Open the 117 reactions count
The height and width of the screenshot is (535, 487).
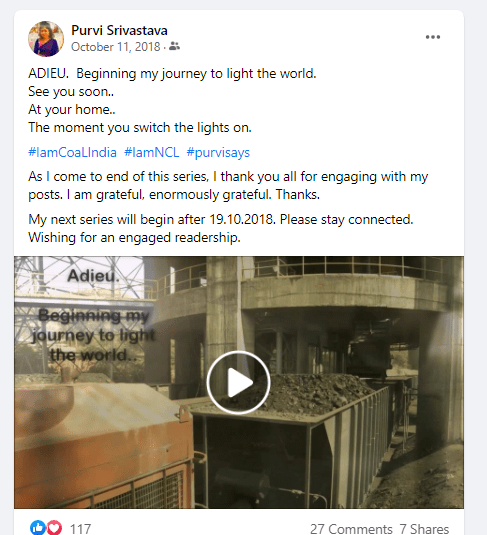pyautogui.click(x=80, y=529)
